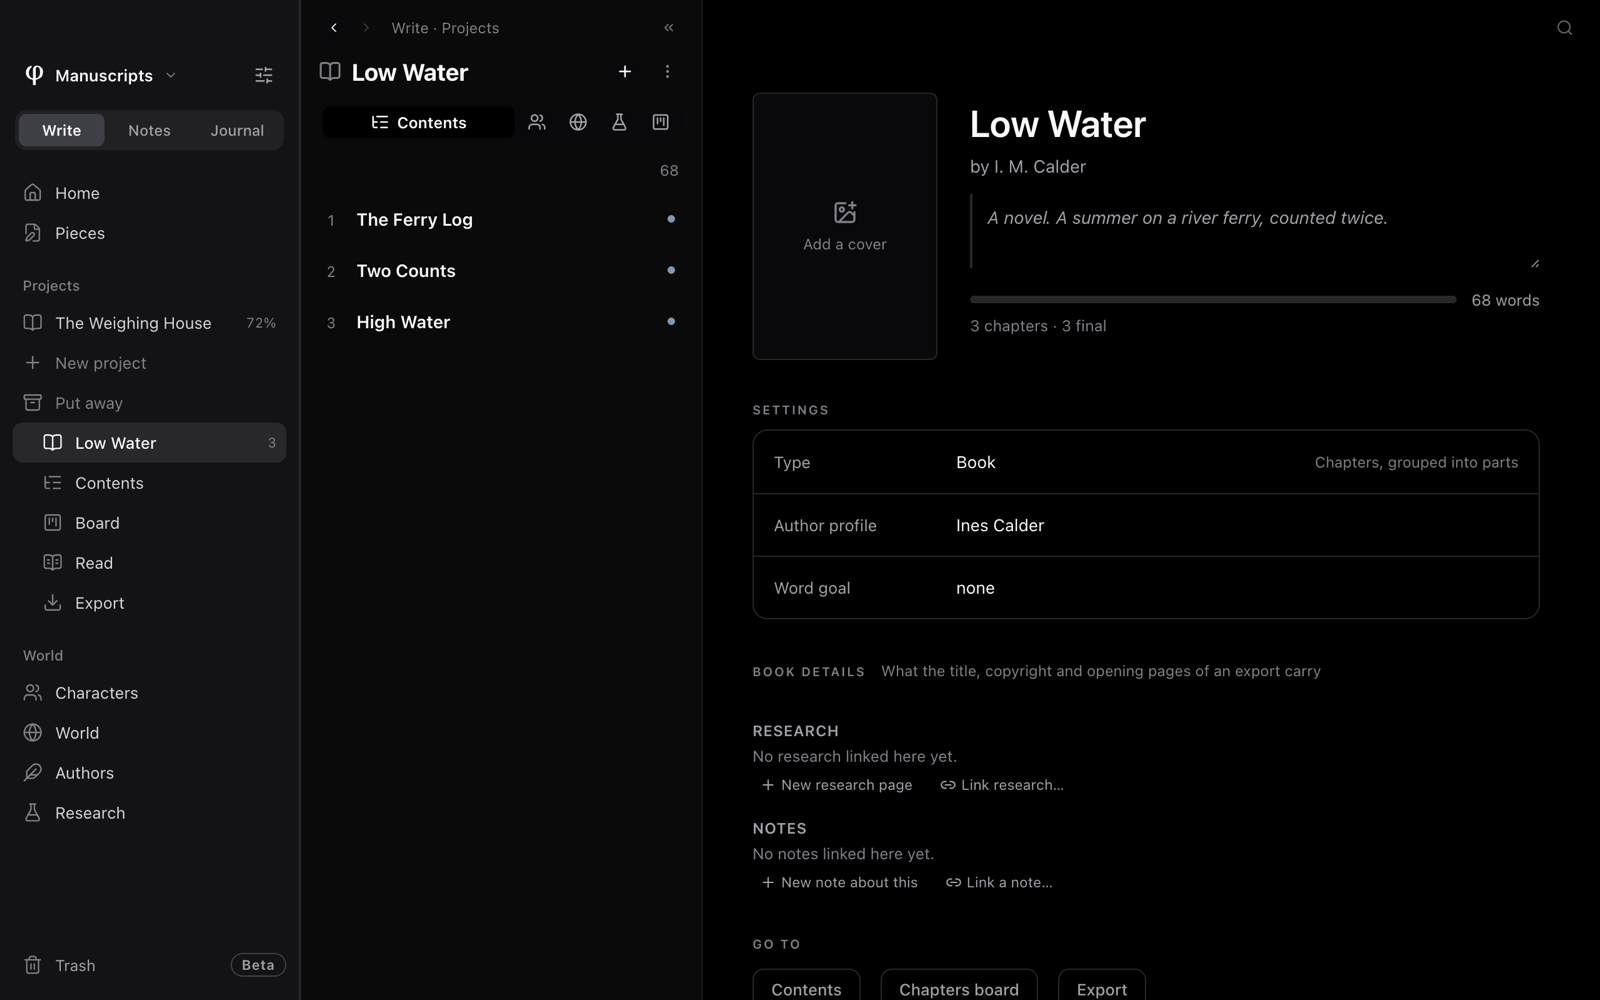Open Contents under Low Water in sidebar
This screenshot has height=1000, width=1600.
(150, 483)
